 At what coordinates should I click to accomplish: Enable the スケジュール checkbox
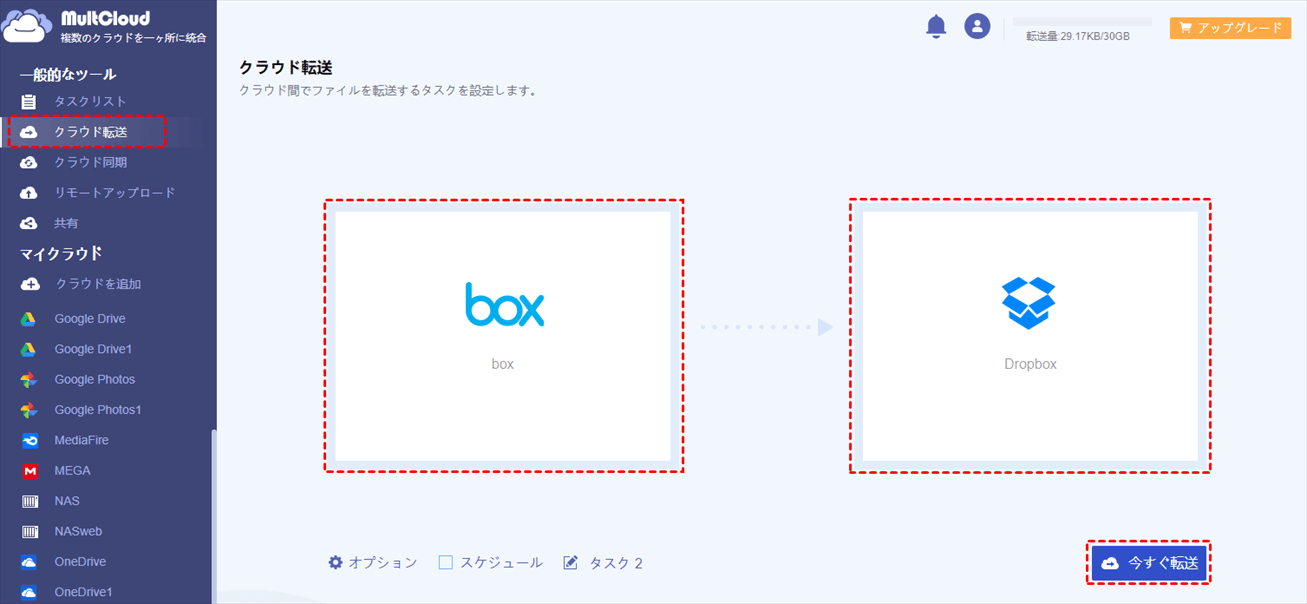(446, 563)
